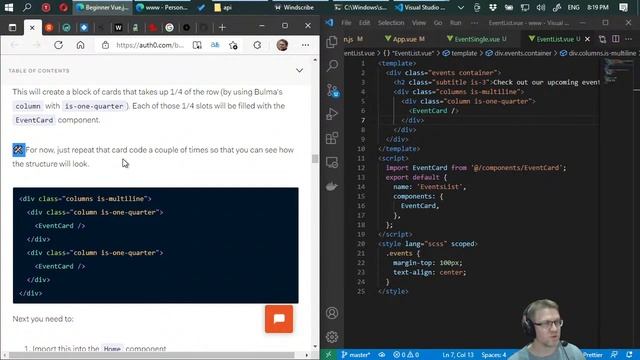
Task: Switch to the Google browser tab
Action: 169,27
